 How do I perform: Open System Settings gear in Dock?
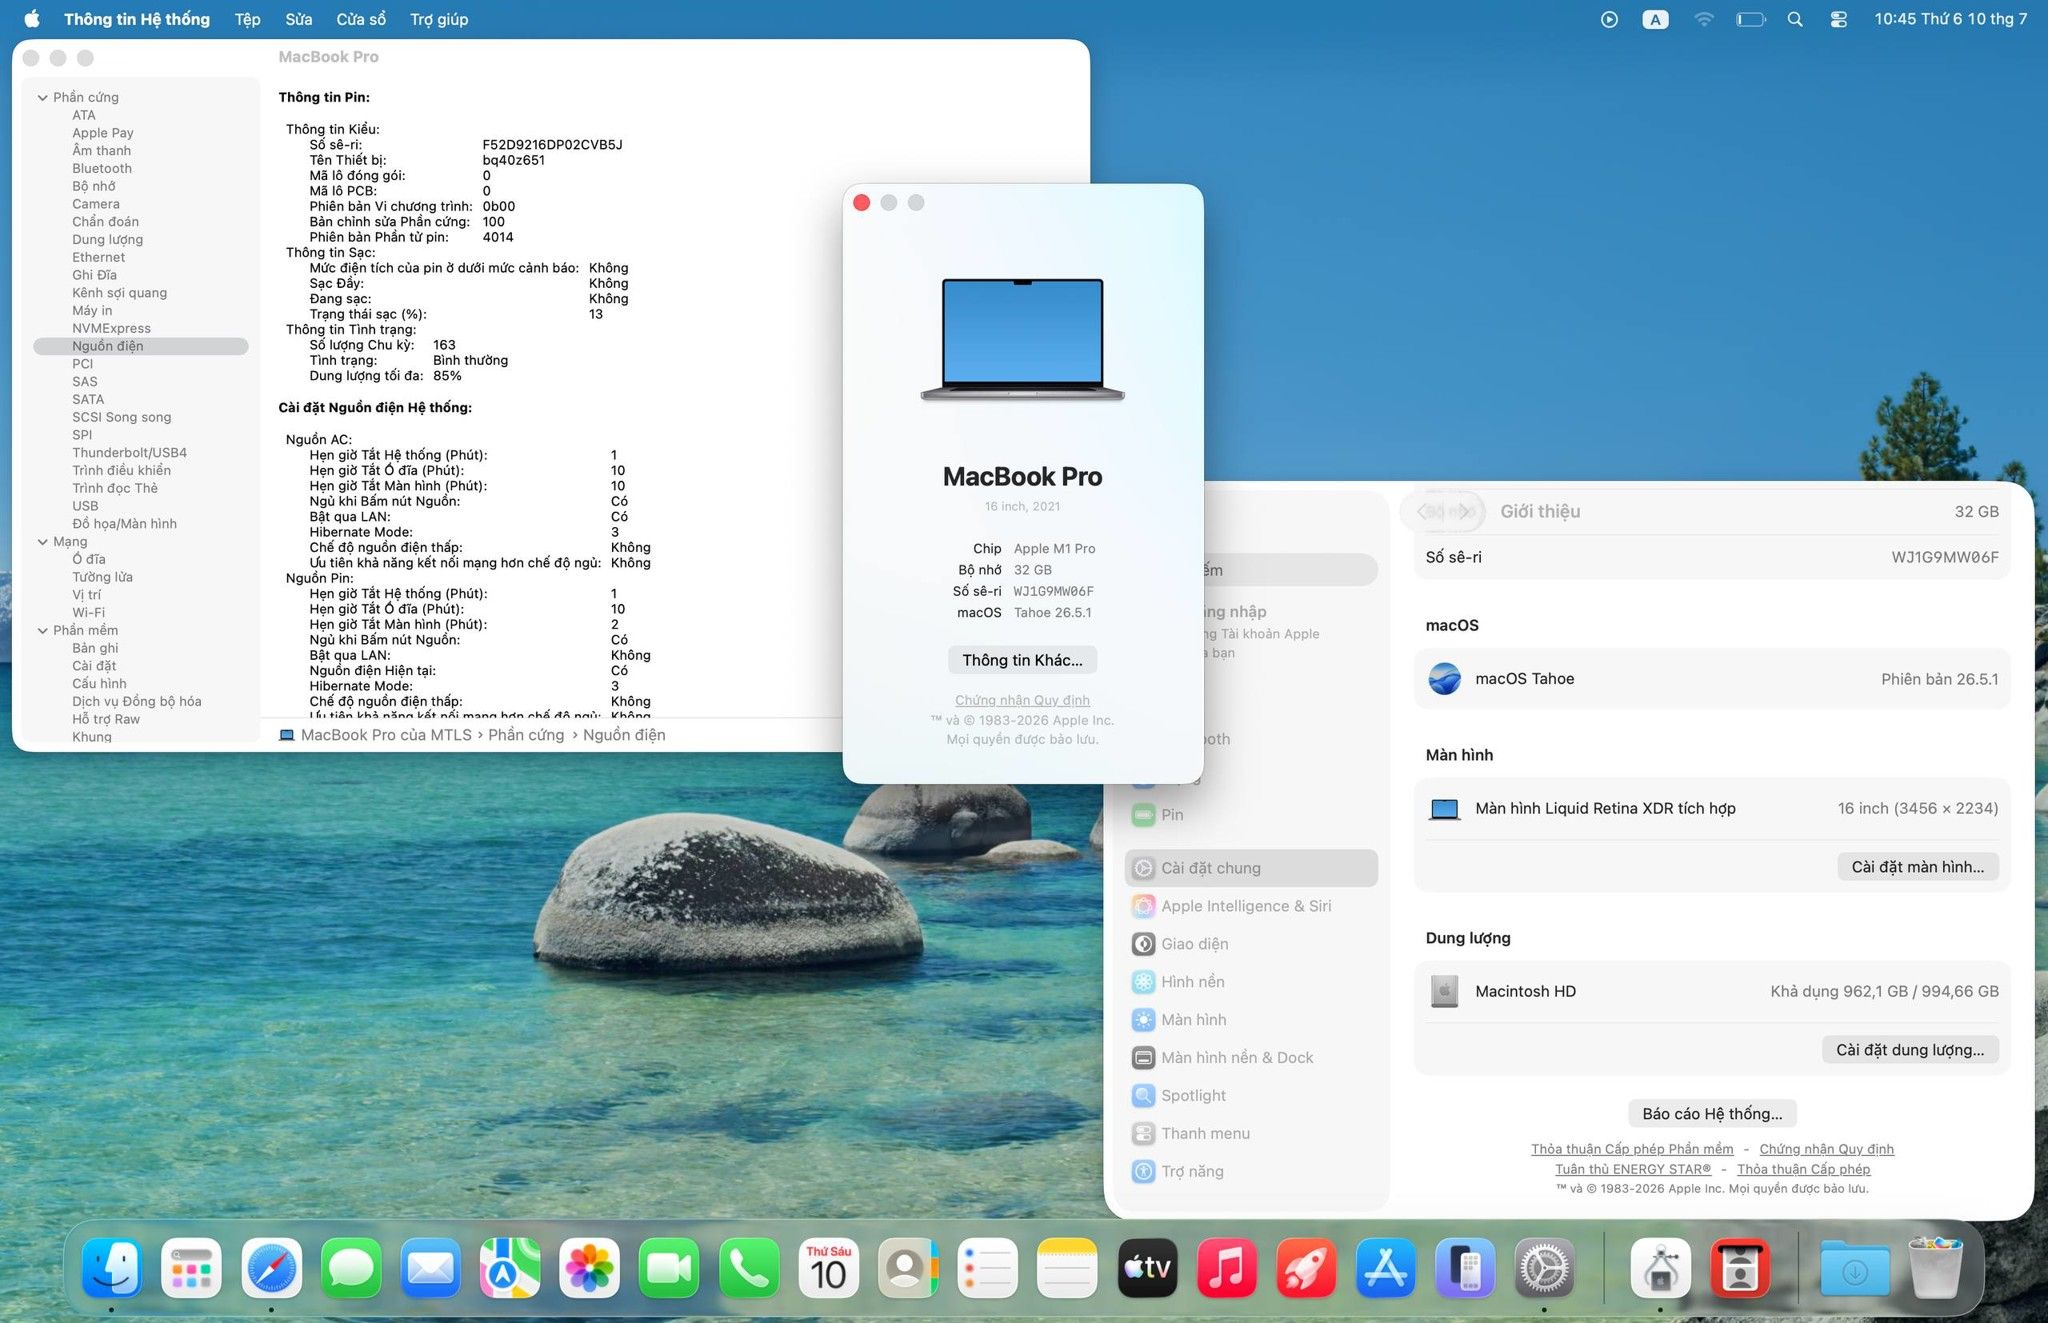tap(1544, 1268)
